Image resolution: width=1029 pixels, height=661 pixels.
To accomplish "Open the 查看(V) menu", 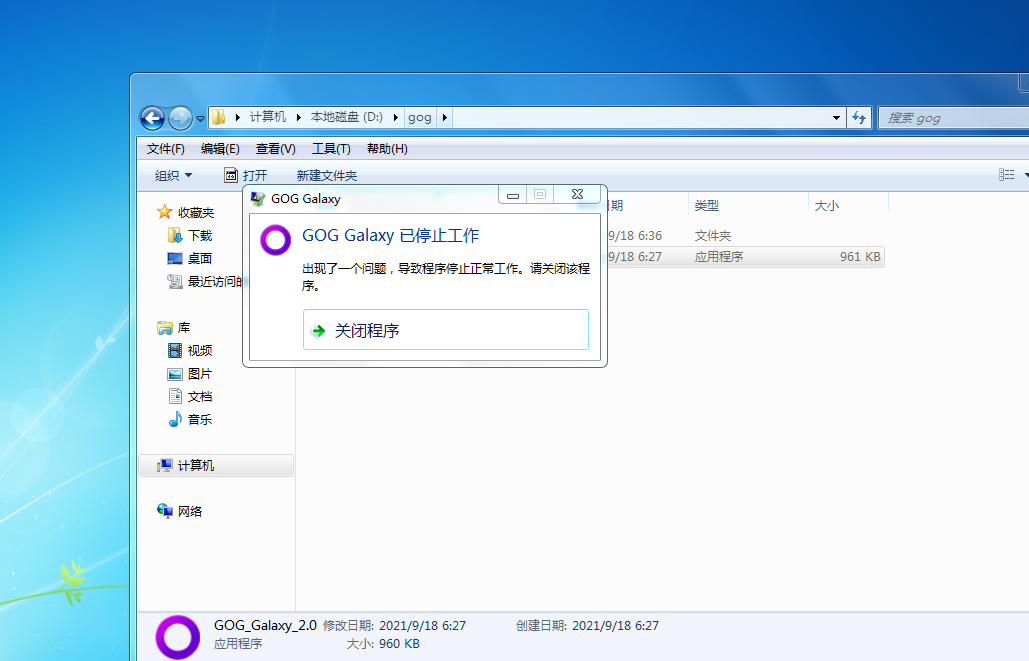I will coord(276,149).
